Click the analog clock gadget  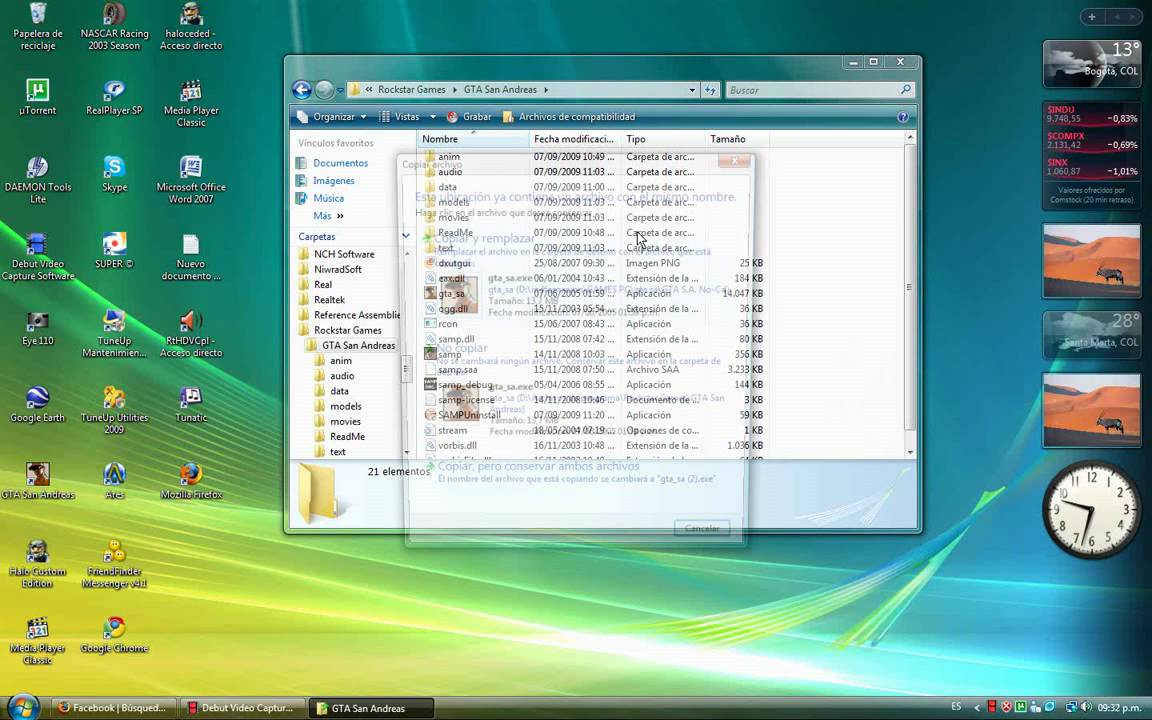pos(1091,510)
